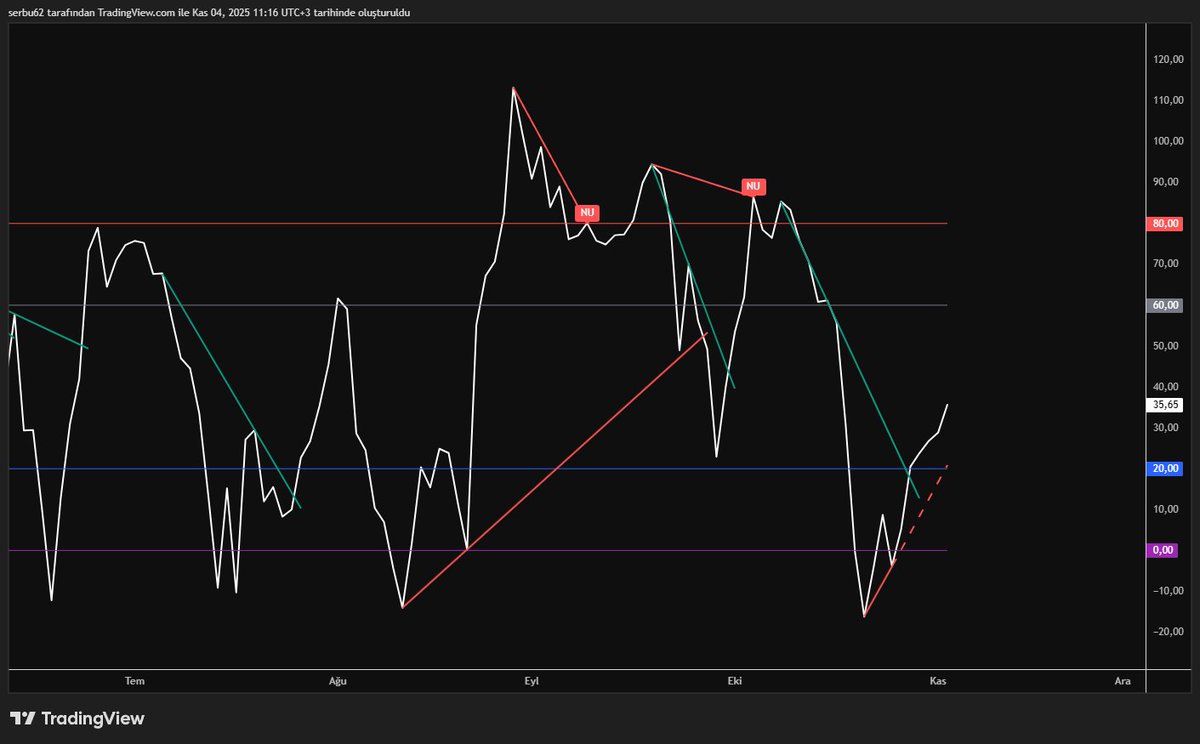Click the TradingView logo
The width and height of the screenshot is (1200, 744).
[x=77, y=718]
